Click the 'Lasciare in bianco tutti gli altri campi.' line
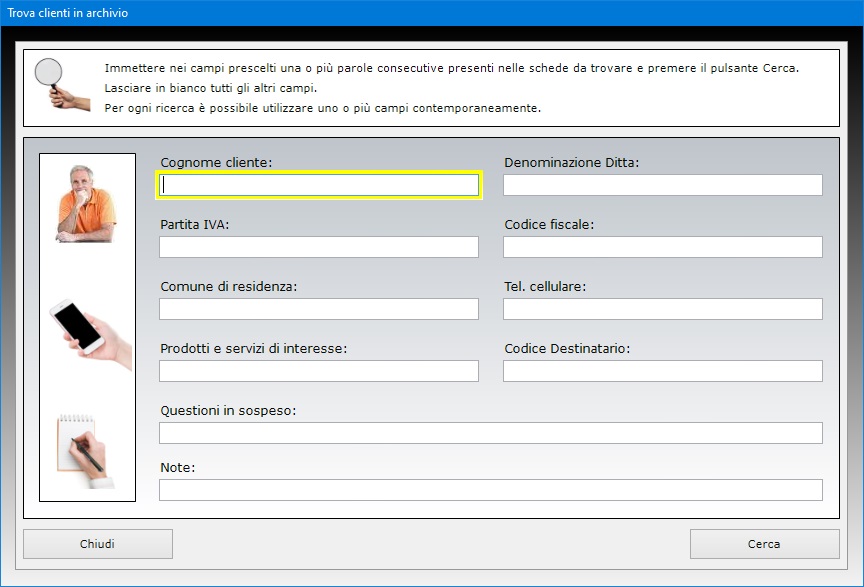Image resolution: width=864 pixels, height=587 pixels. pyautogui.click(x=211, y=88)
